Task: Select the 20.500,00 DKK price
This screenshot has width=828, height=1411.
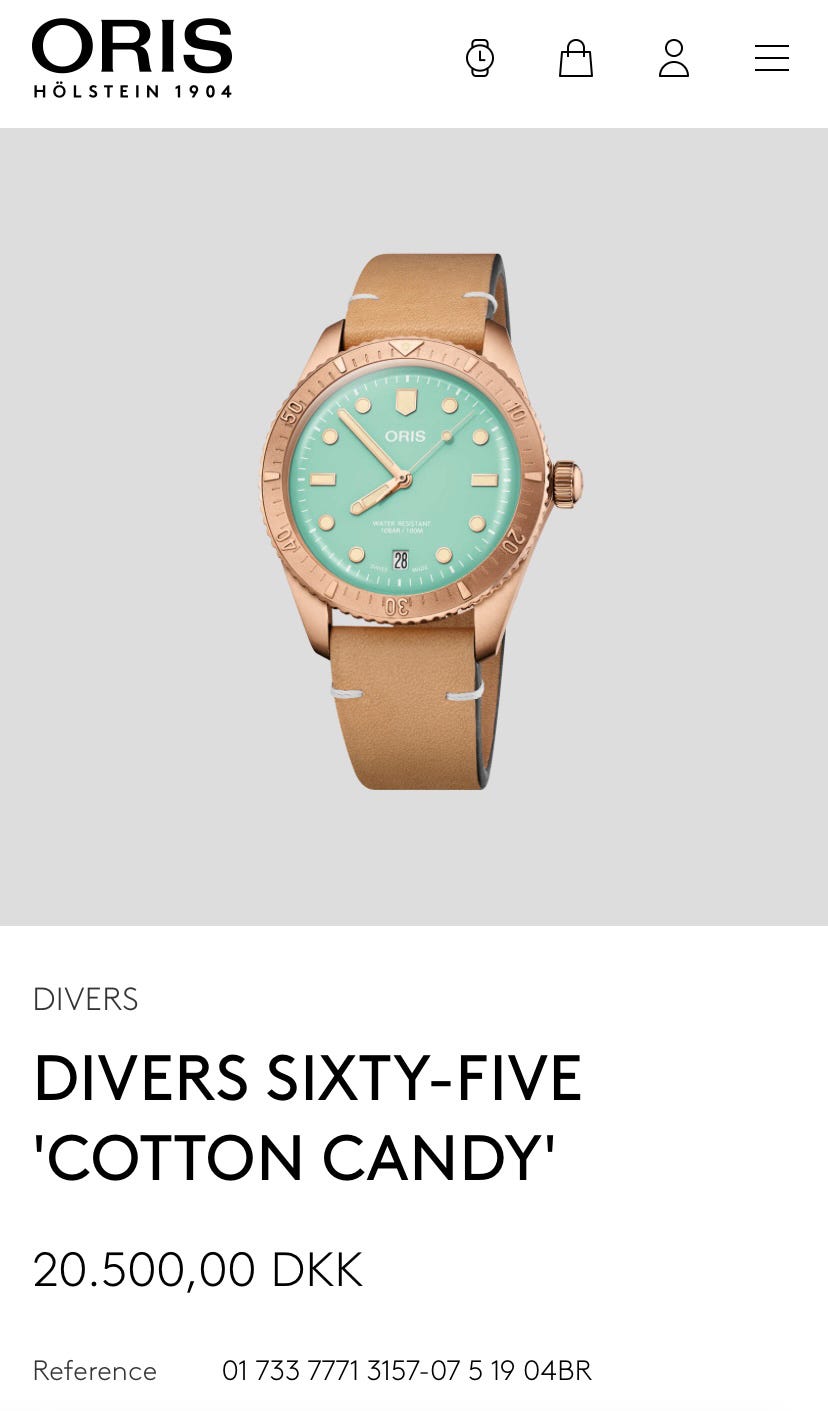Action: pyautogui.click(x=198, y=1270)
